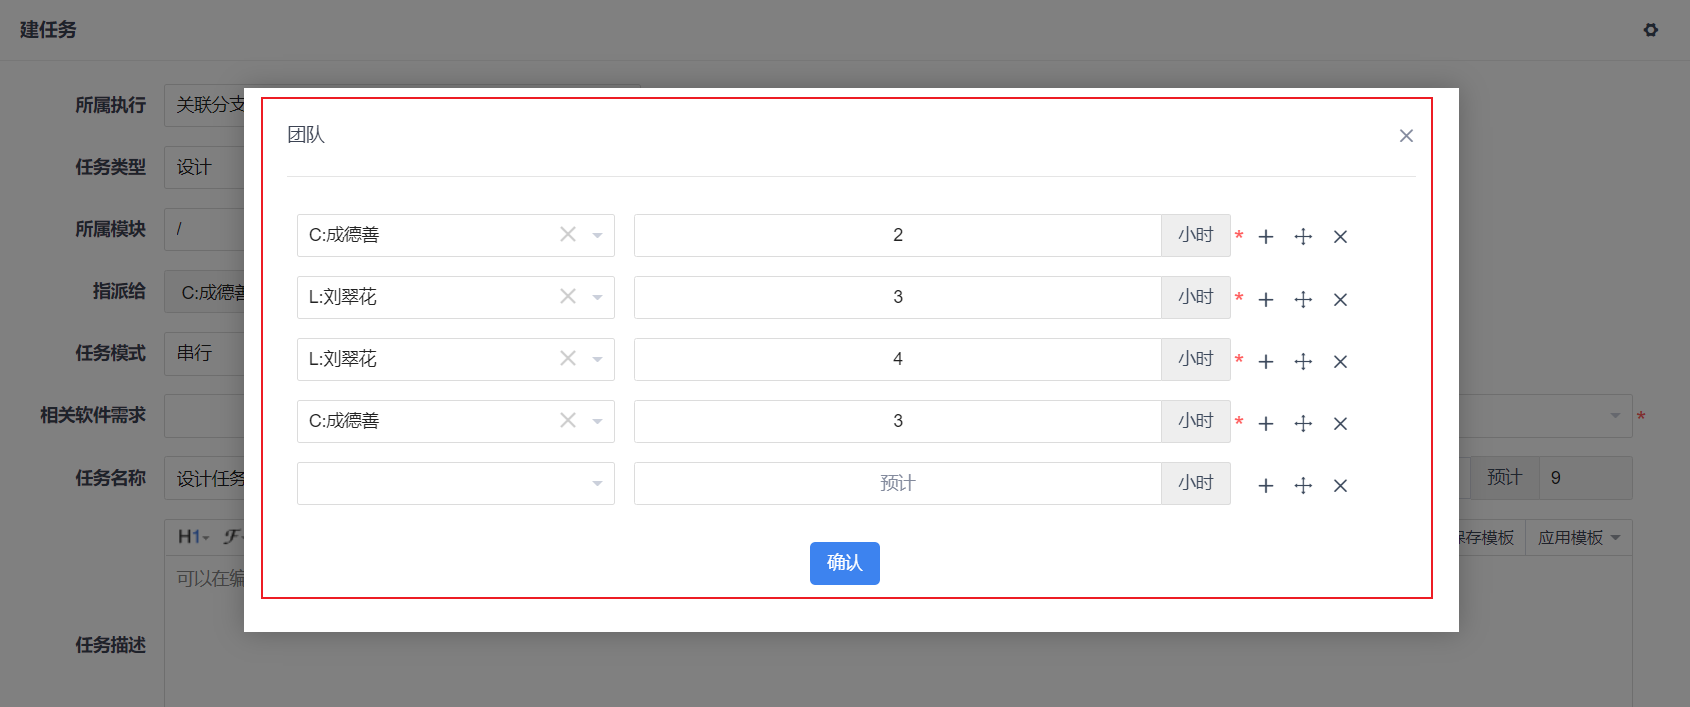This screenshot has width=1690, height=707.
Task: Delete the 4-hour 刘翠花 row
Action: [1341, 361]
